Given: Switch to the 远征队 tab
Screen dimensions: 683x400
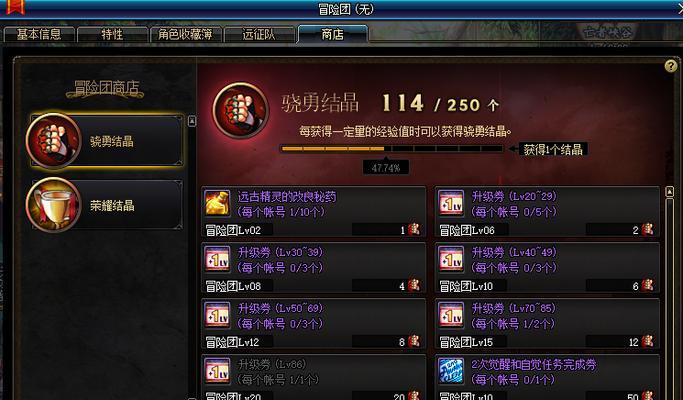Looking at the screenshot, I should pos(260,34).
